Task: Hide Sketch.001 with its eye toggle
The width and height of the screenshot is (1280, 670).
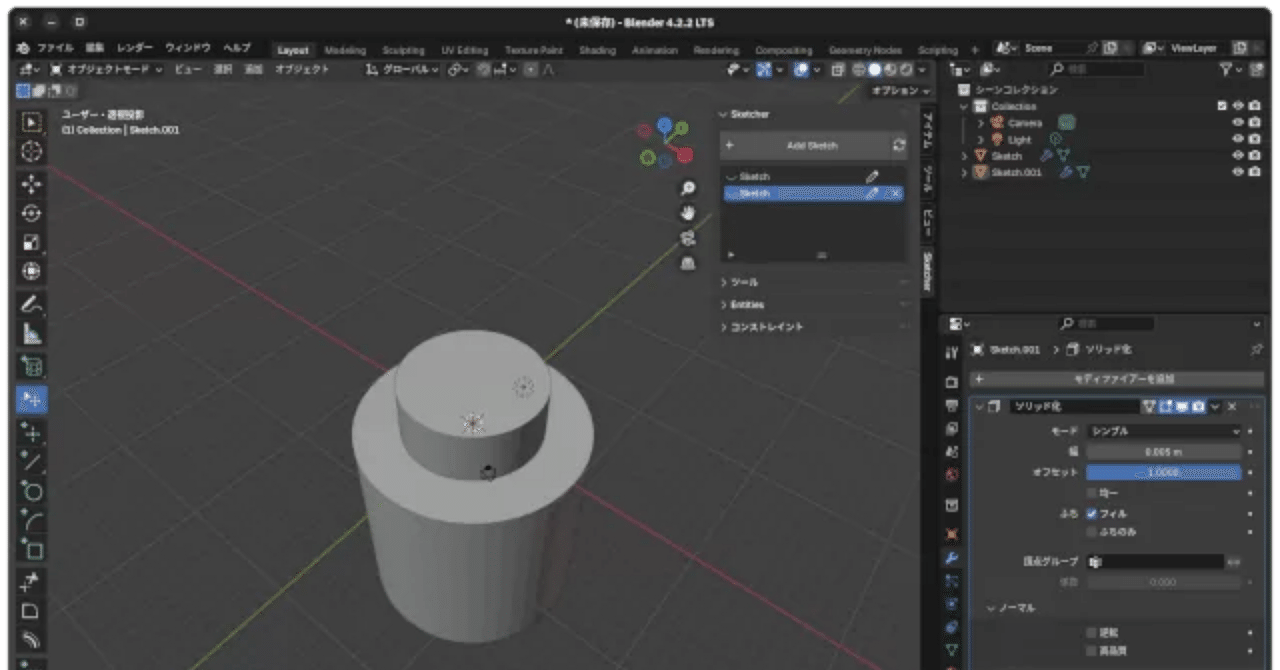Action: (x=1237, y=172)
